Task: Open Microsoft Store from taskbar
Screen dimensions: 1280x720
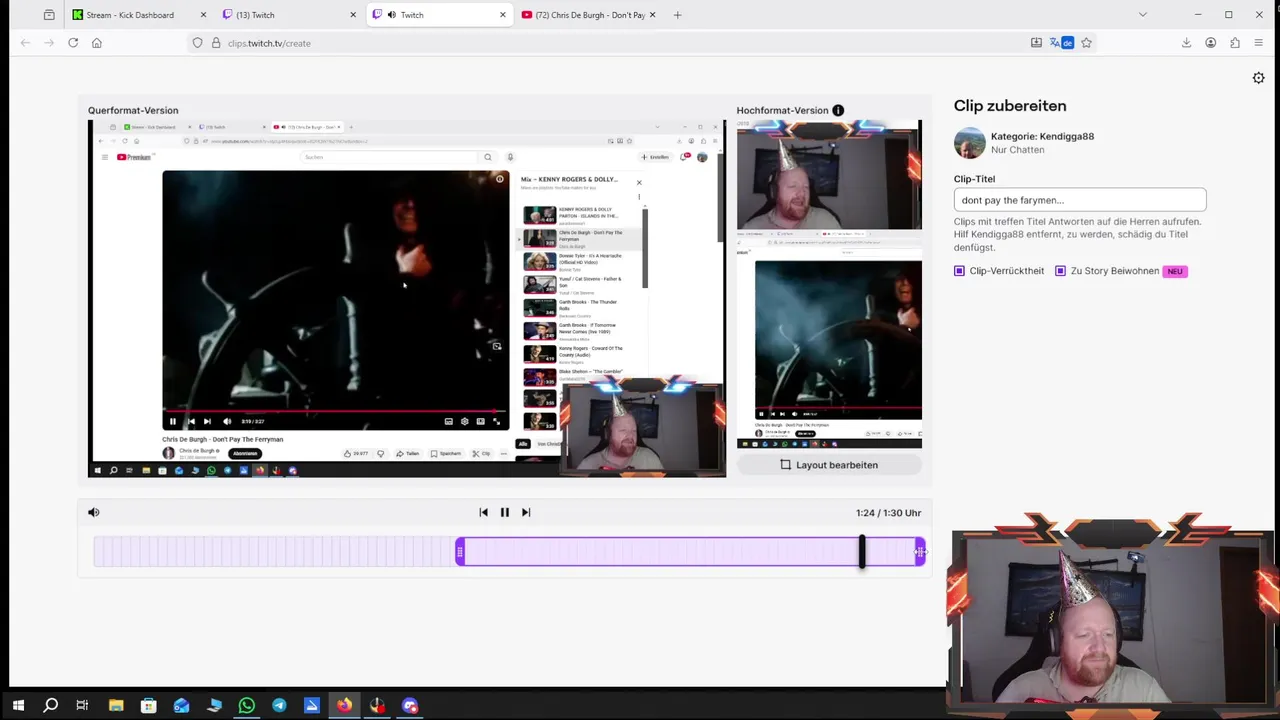Action: pos(148,706)
